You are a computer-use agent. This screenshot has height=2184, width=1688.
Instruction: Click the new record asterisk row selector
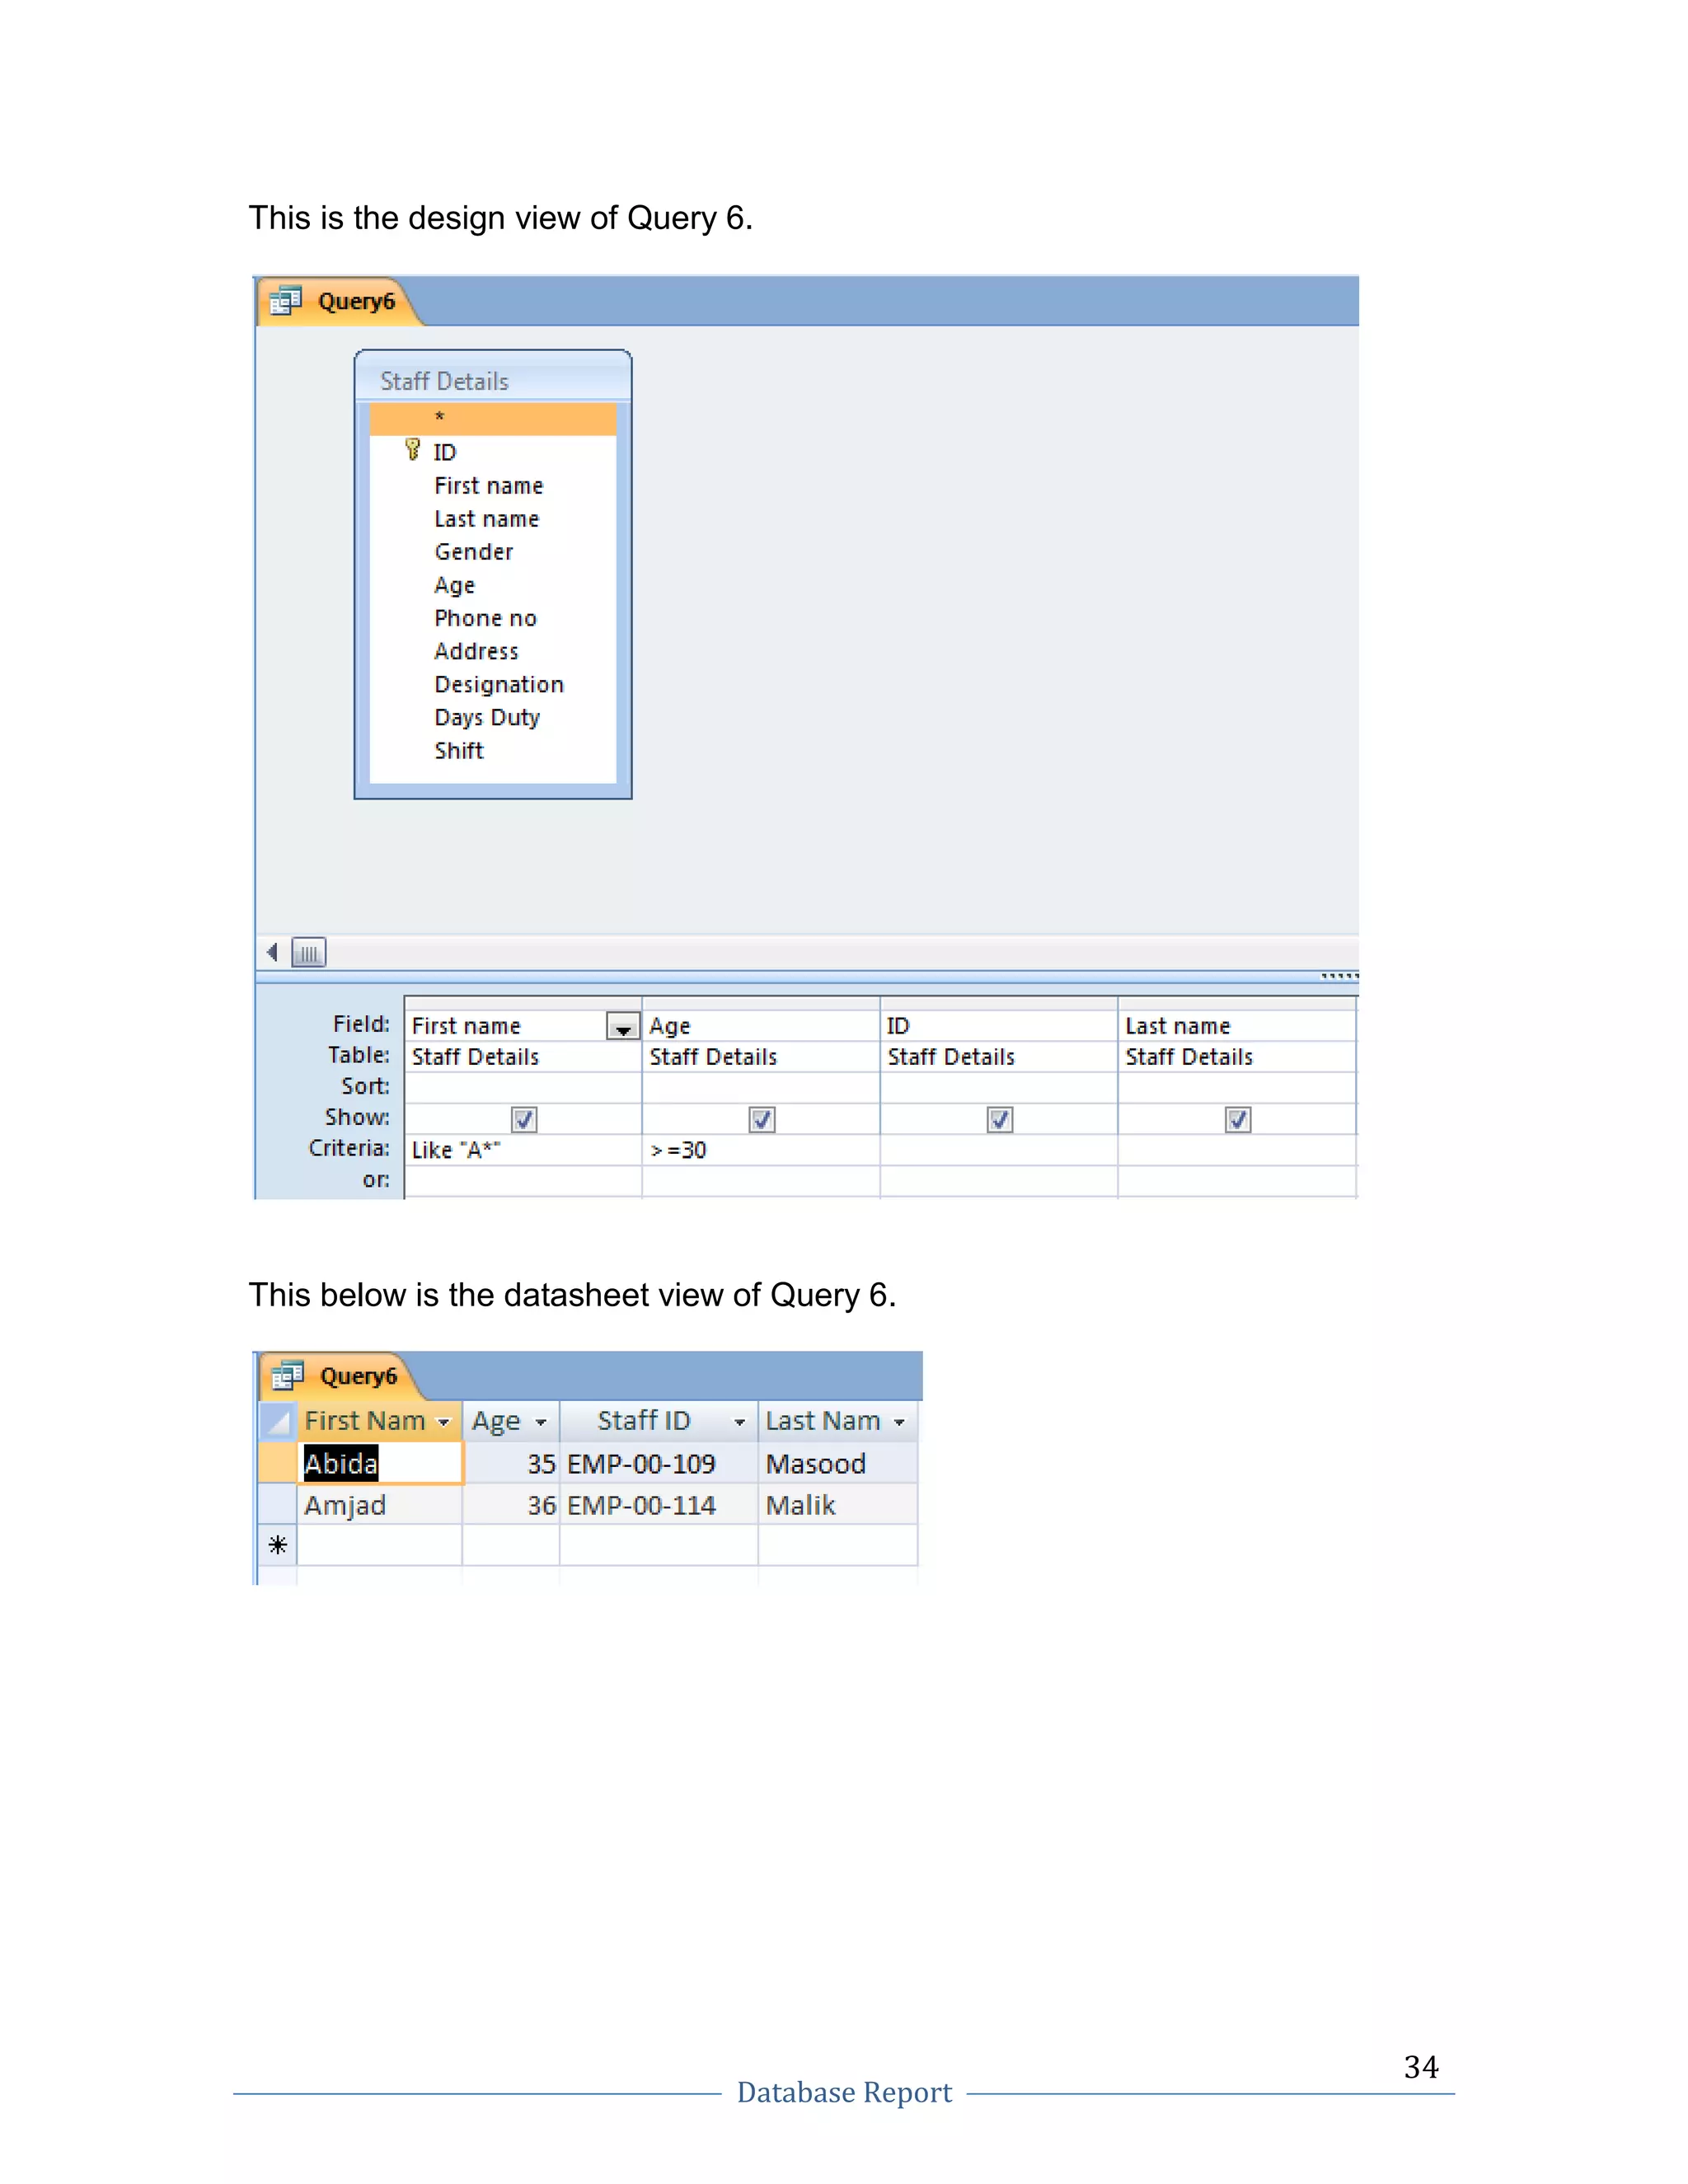click(x=278, y=1545)
